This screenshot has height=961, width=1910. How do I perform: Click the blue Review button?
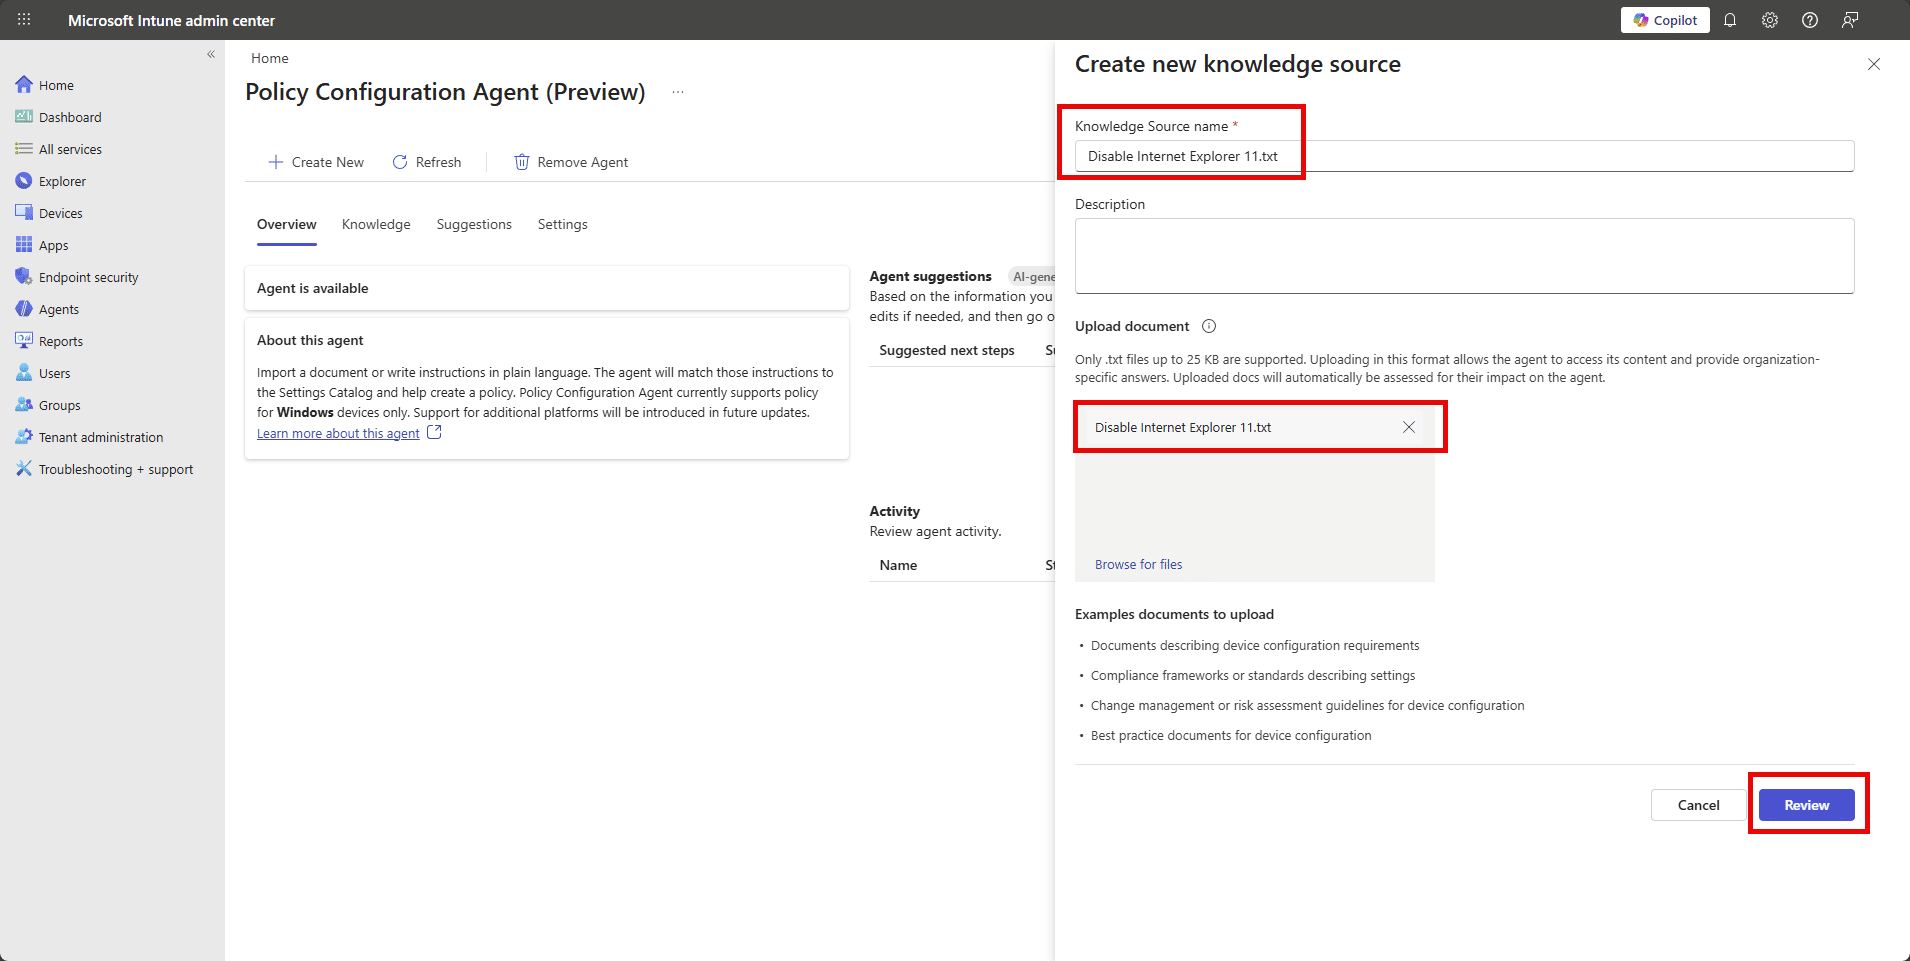[x=1806, y=805]
